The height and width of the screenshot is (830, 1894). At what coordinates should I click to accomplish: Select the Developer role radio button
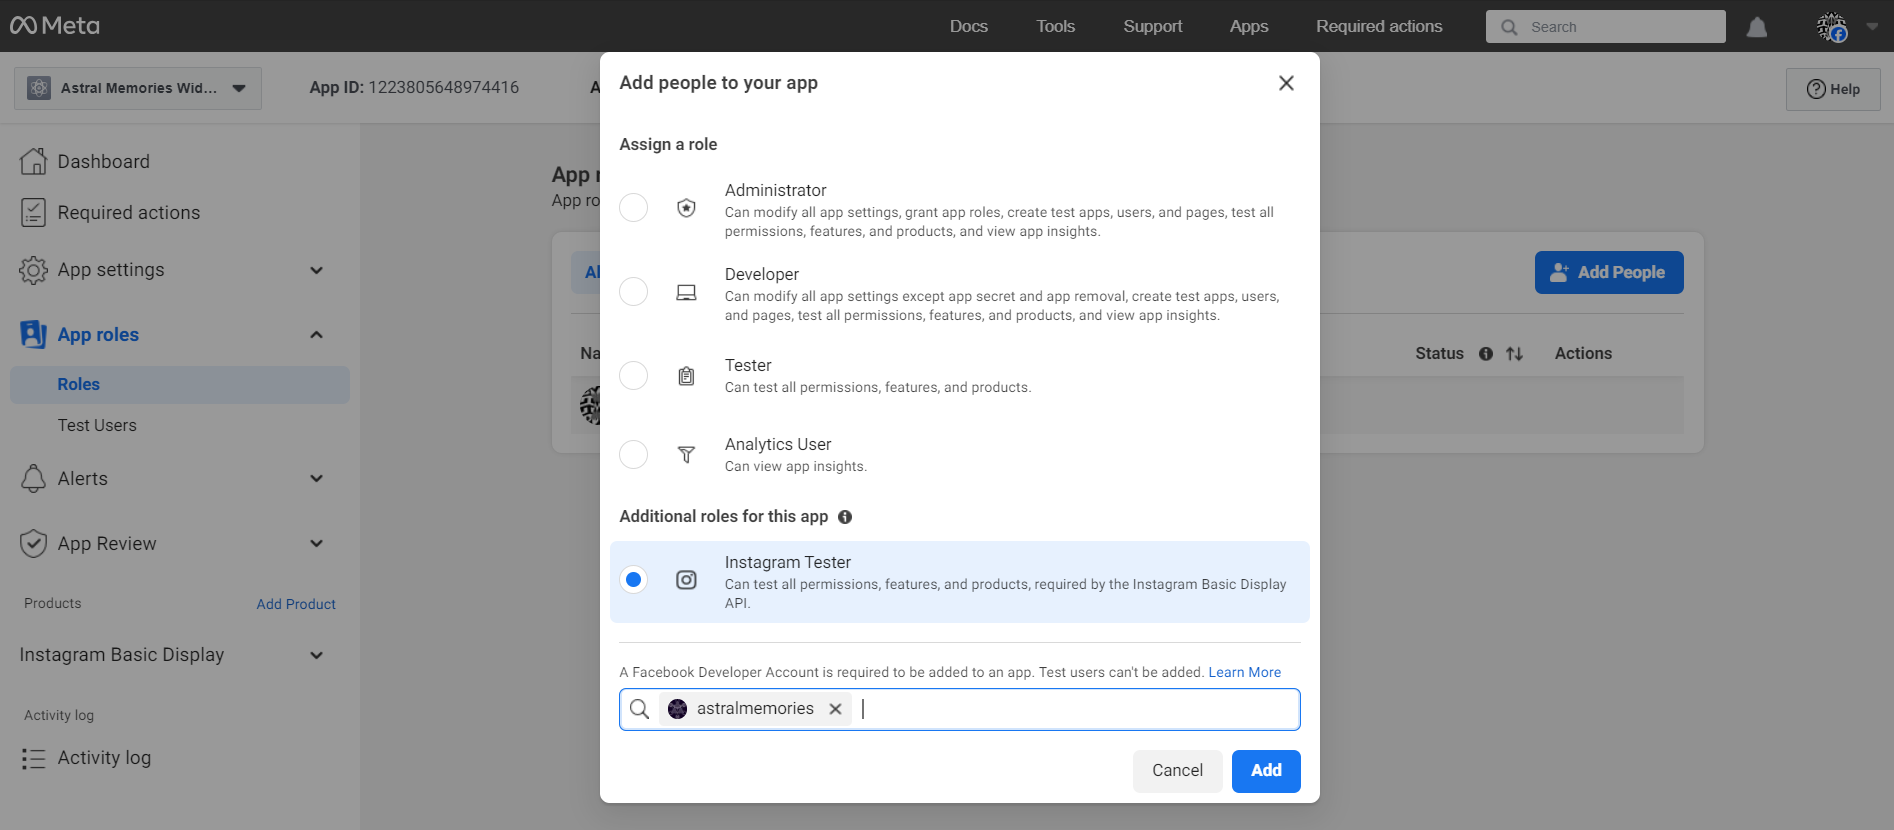(x=633, y=292)
